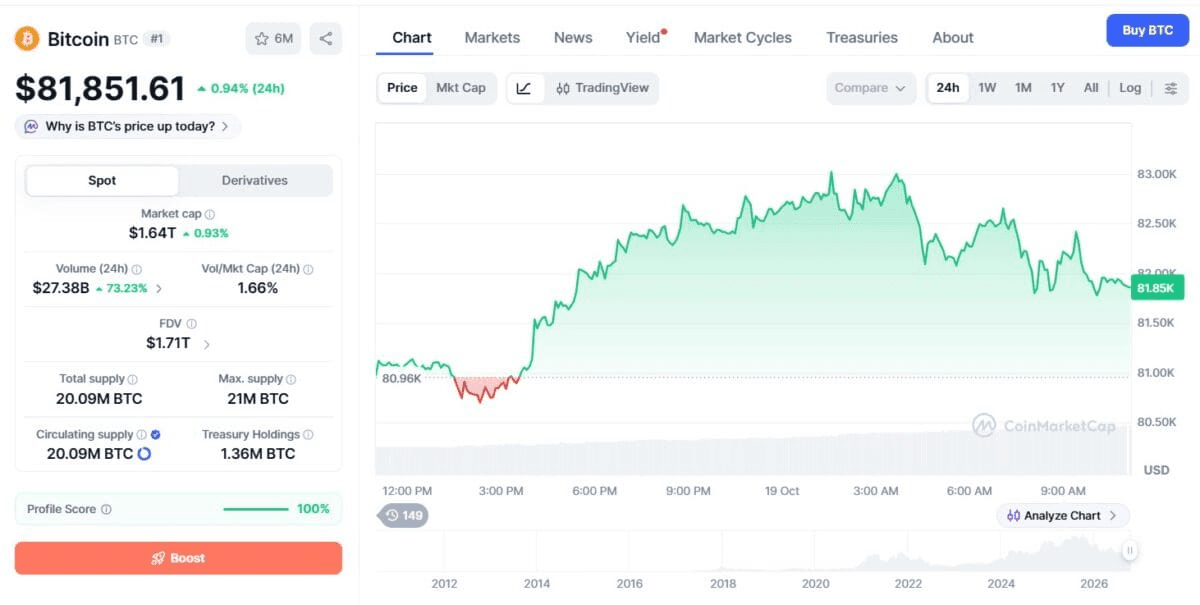
Task: Click the Treasury Holdings info icon
Action: tap(308, 435)
